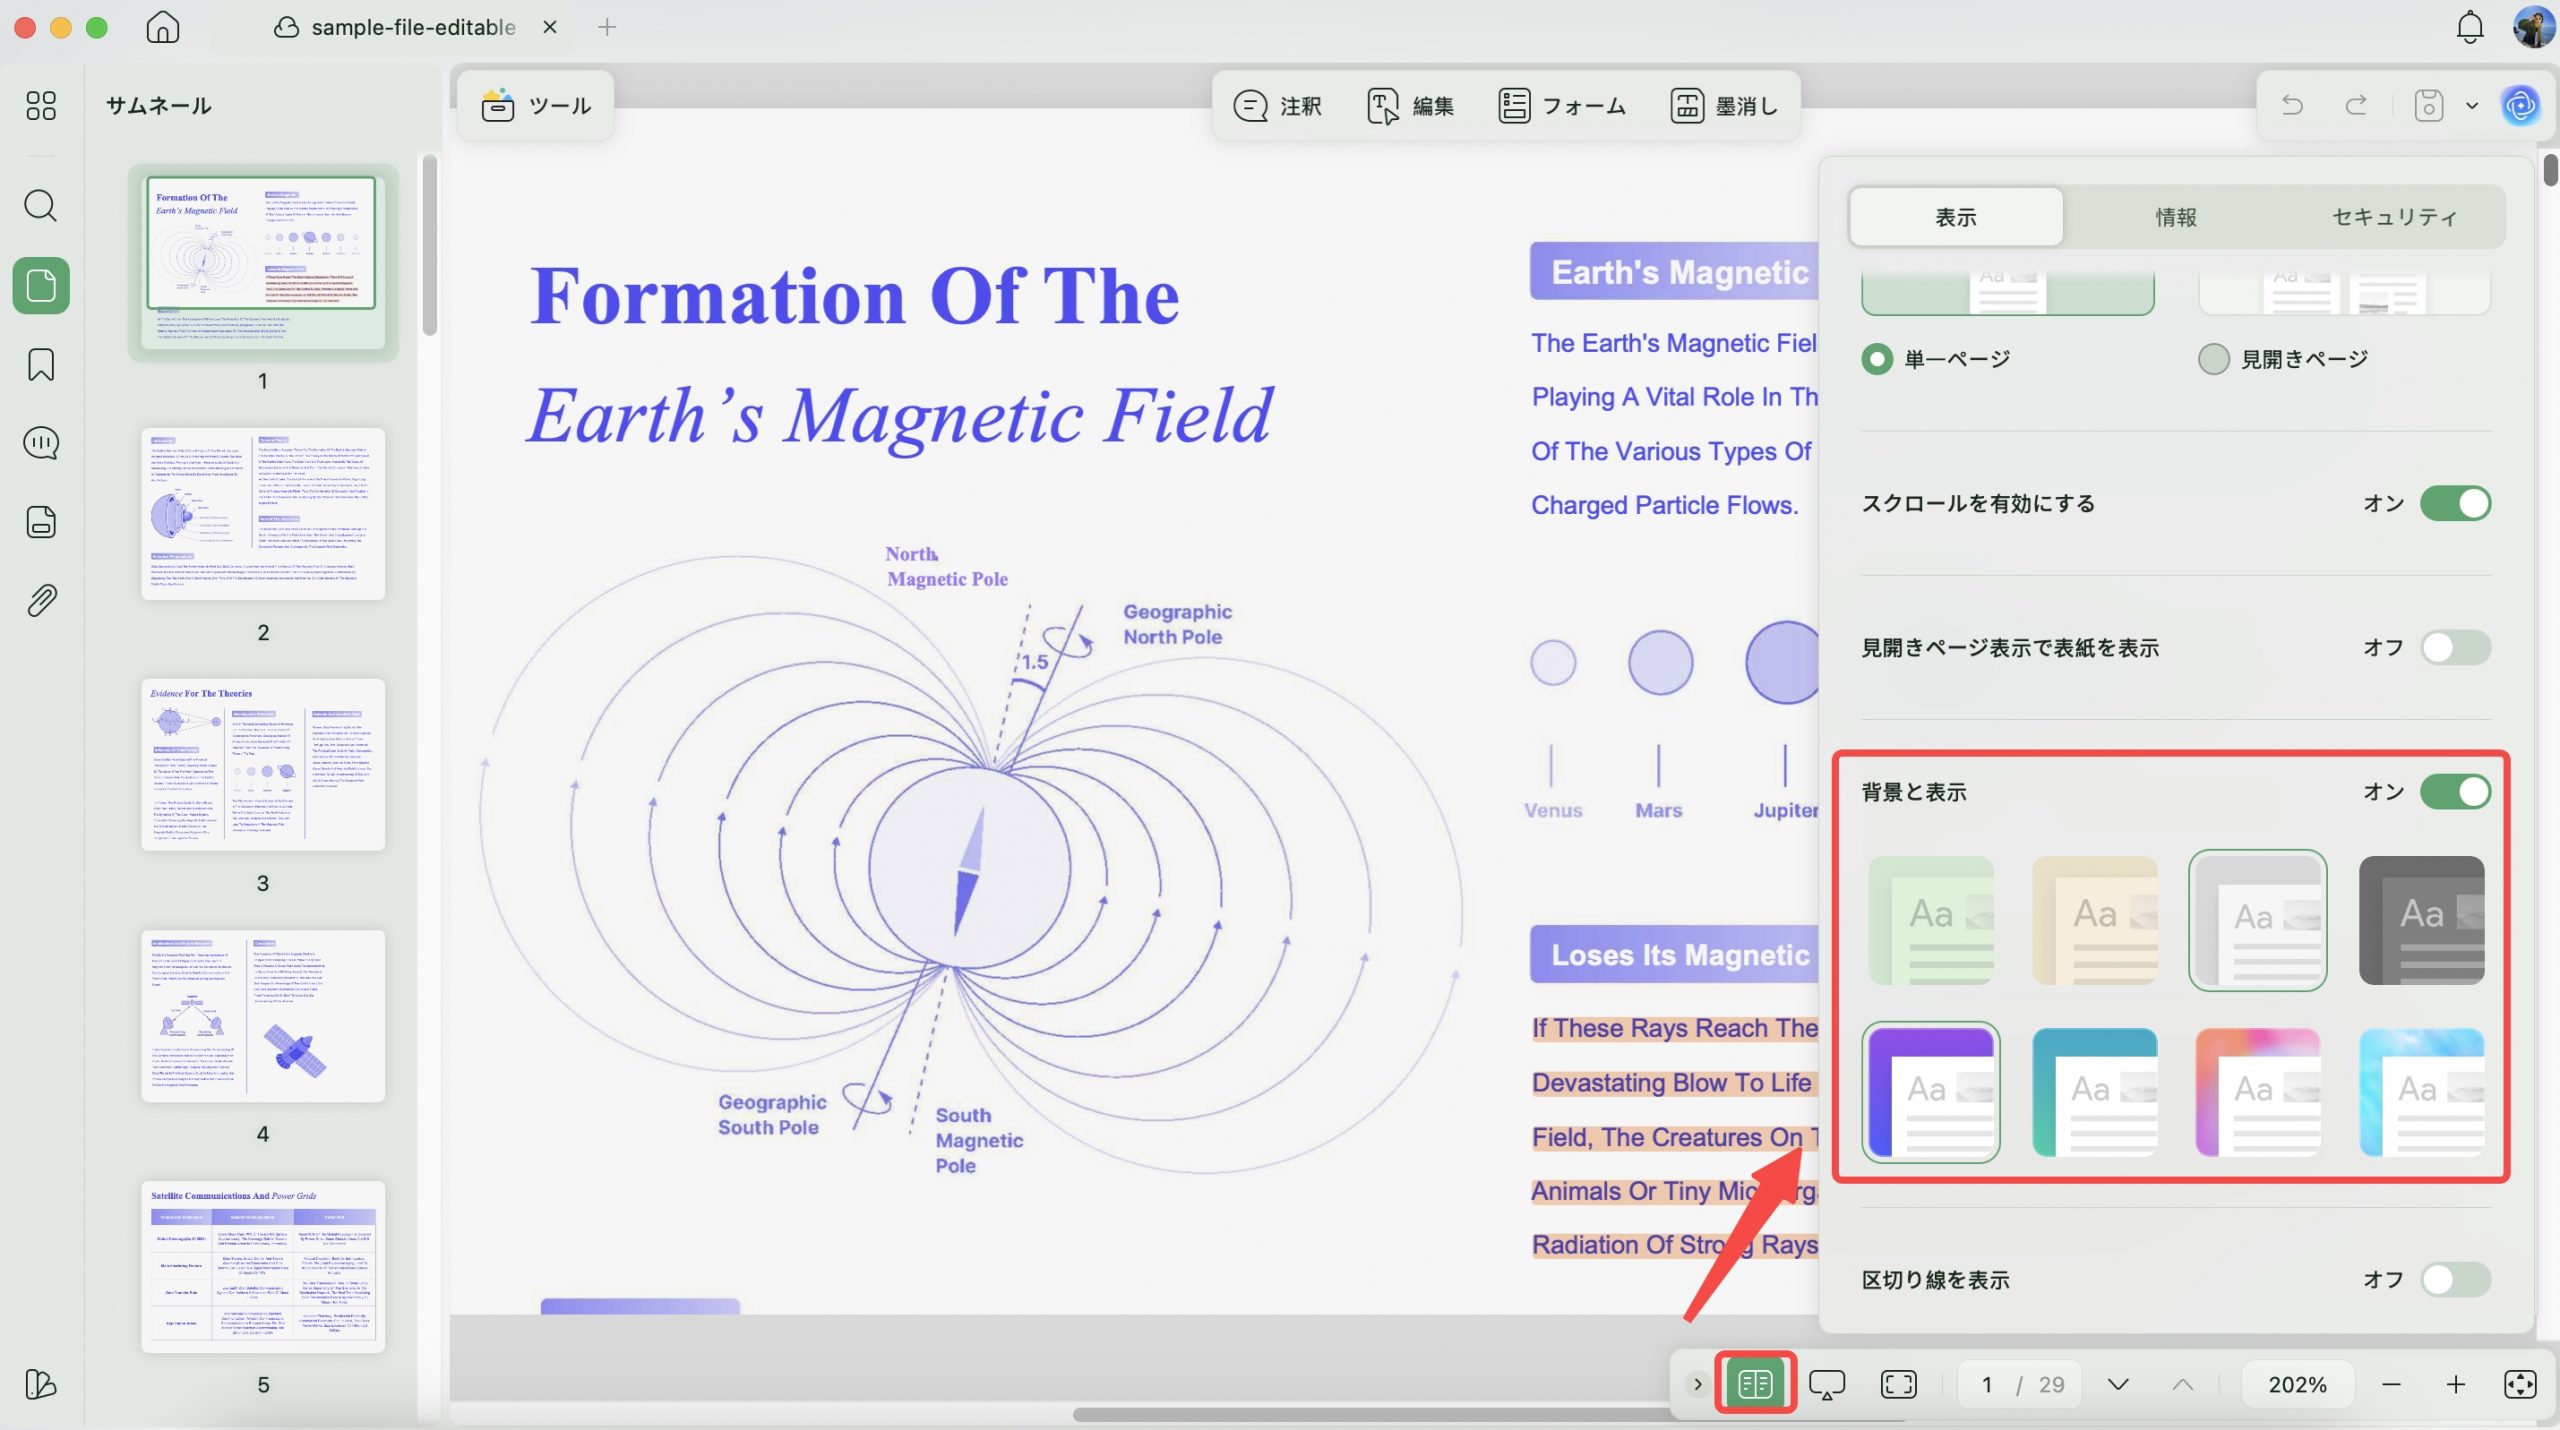2560x1430 pixels.
Task: Add a new tab with plus icon
Action: click(x=607, y=27)
